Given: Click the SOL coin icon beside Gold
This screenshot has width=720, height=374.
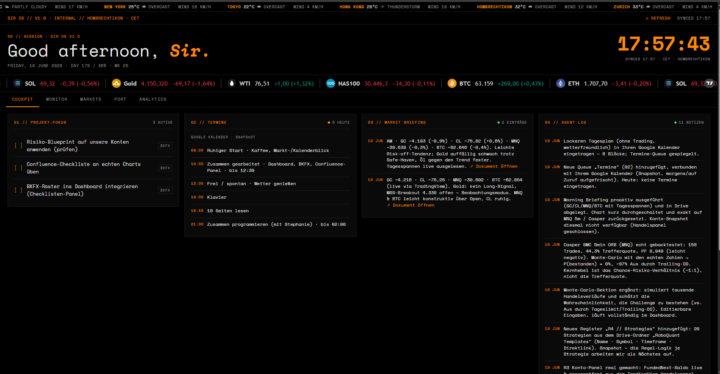Looking at the screenshot, I should point(17,83).
